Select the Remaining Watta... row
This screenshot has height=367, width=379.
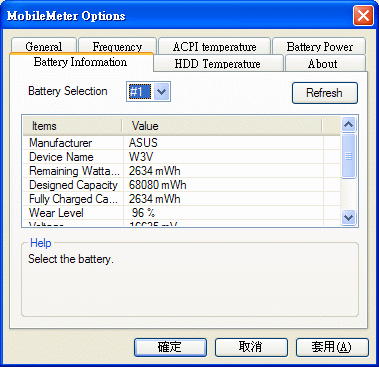click(x=182, y=171)
